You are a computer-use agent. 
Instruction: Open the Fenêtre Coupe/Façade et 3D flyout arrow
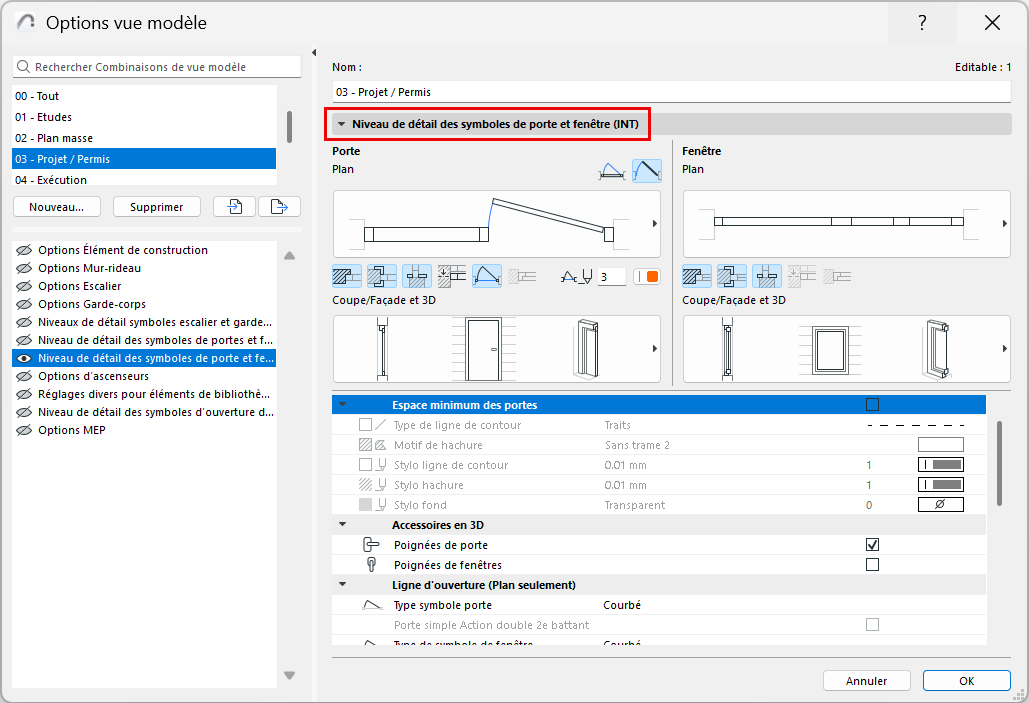[1004, 349]
